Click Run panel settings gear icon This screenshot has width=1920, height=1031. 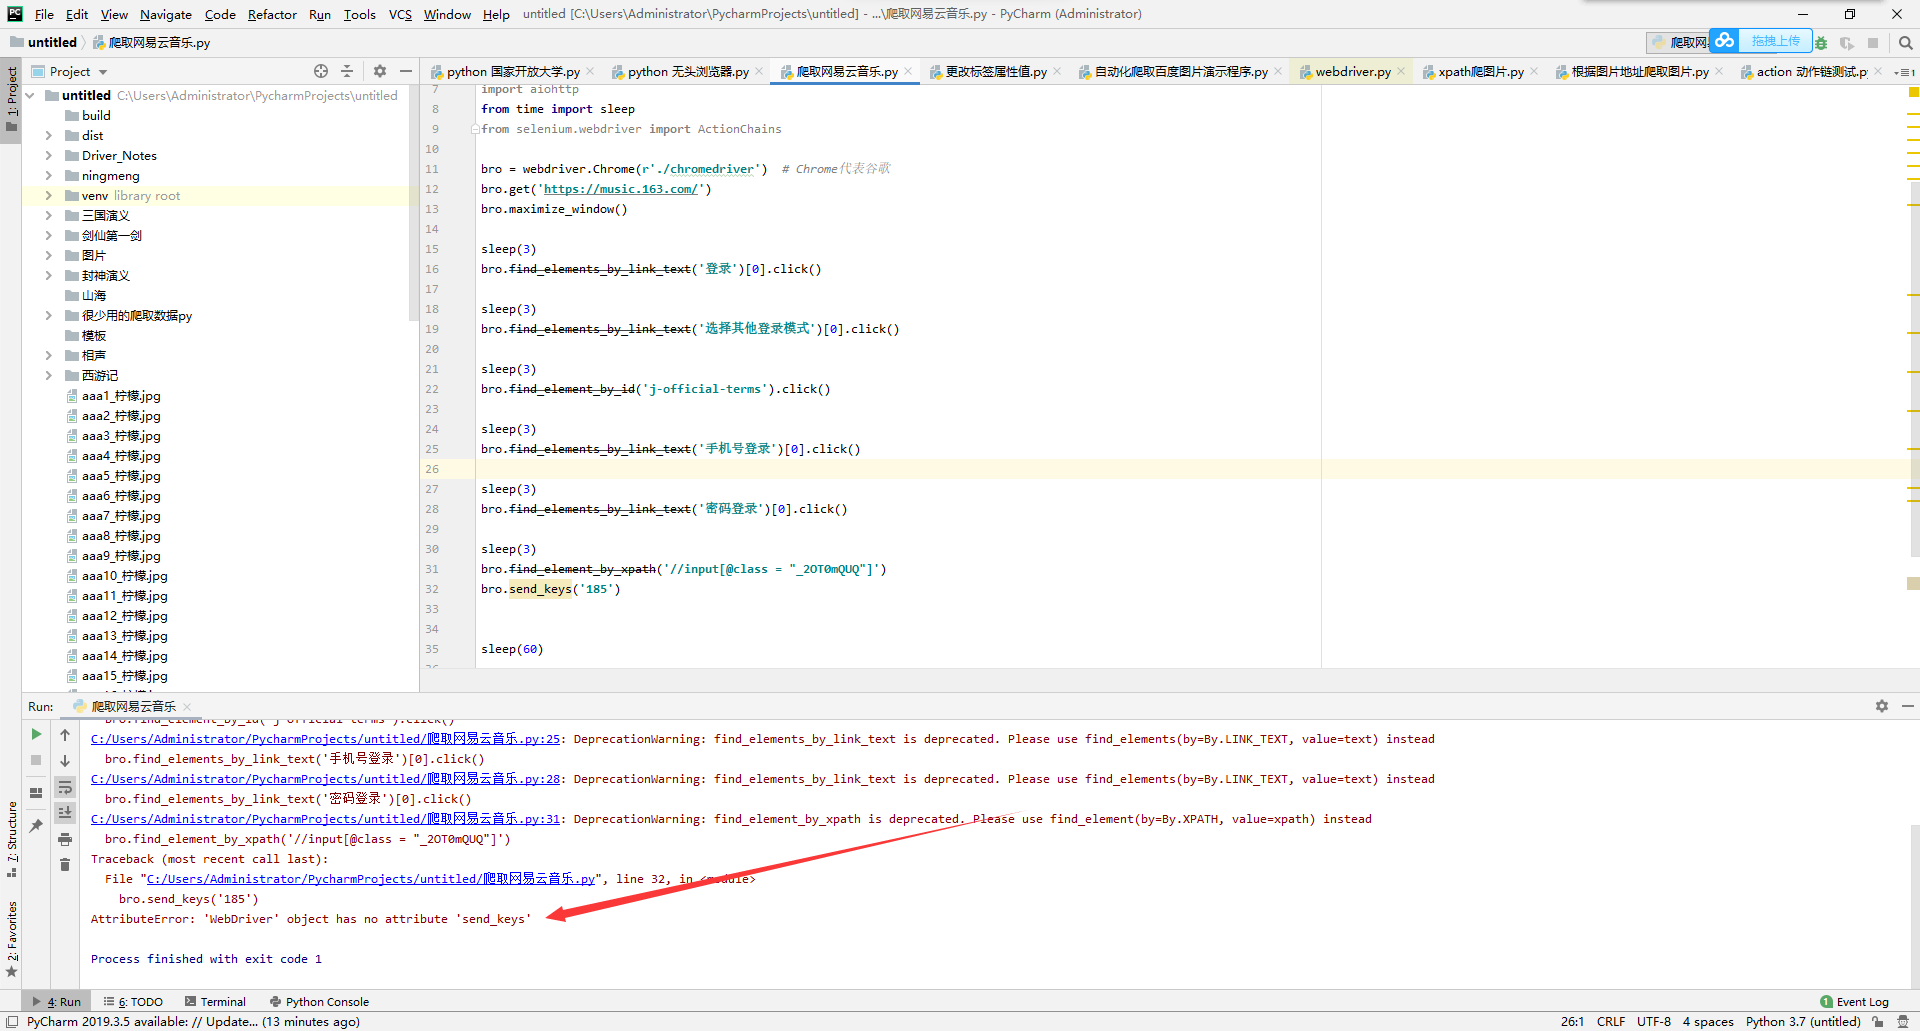(1881, 706)
